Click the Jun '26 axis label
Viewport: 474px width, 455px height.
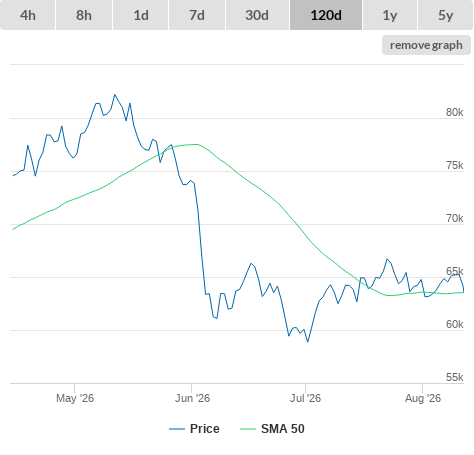(x=192, y=398)
